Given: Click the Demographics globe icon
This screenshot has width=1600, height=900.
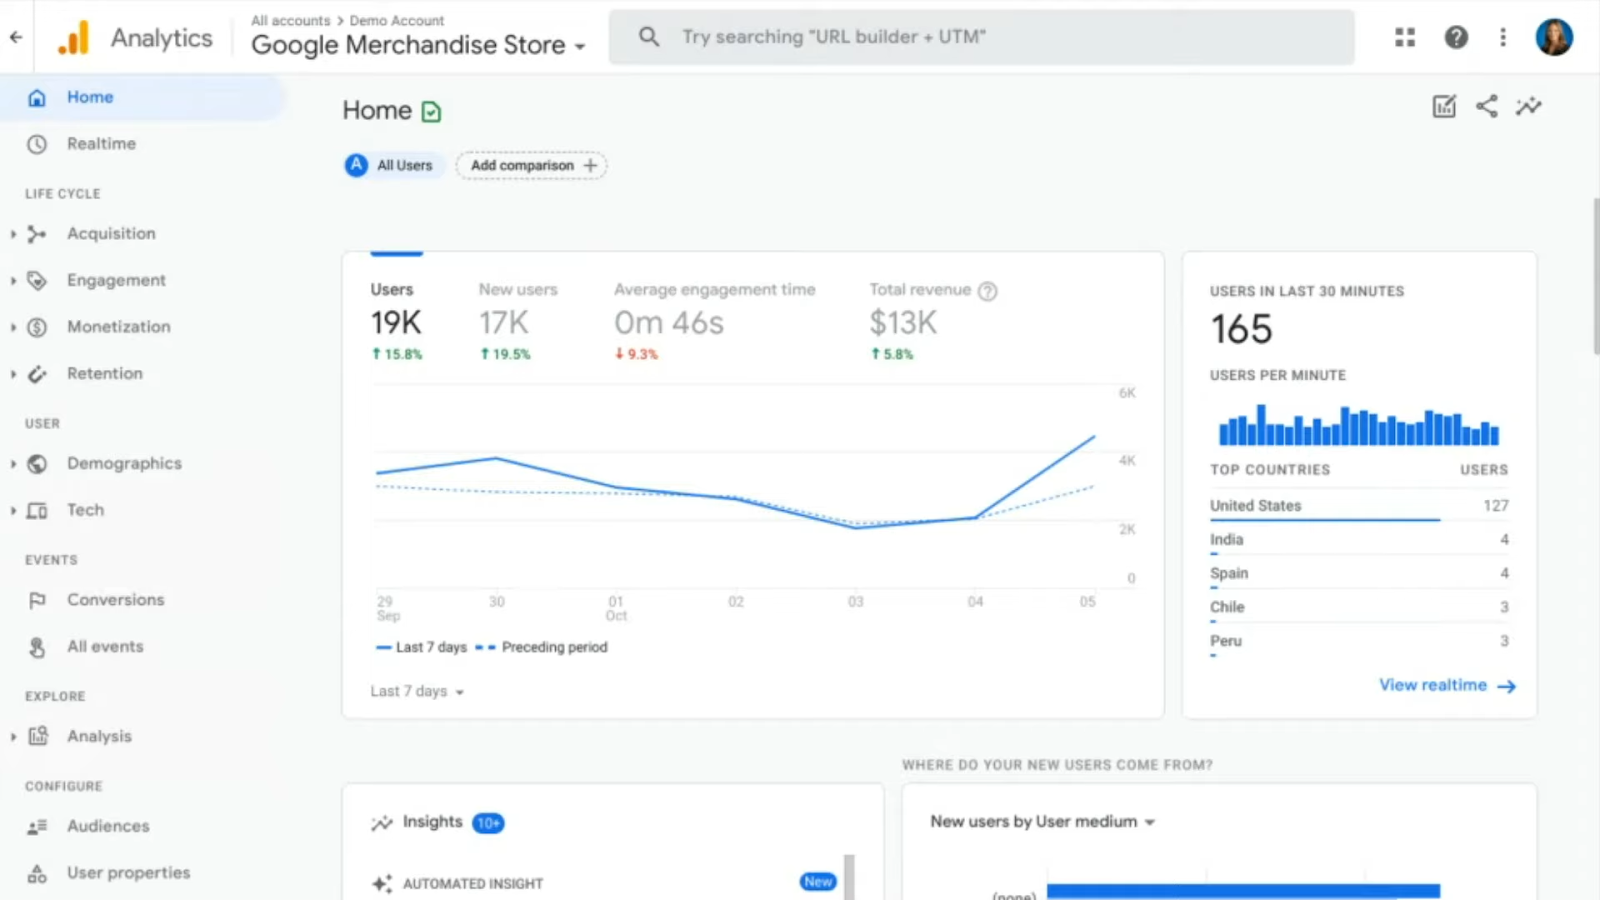Looking at the screenshot, I should point(37,464).
